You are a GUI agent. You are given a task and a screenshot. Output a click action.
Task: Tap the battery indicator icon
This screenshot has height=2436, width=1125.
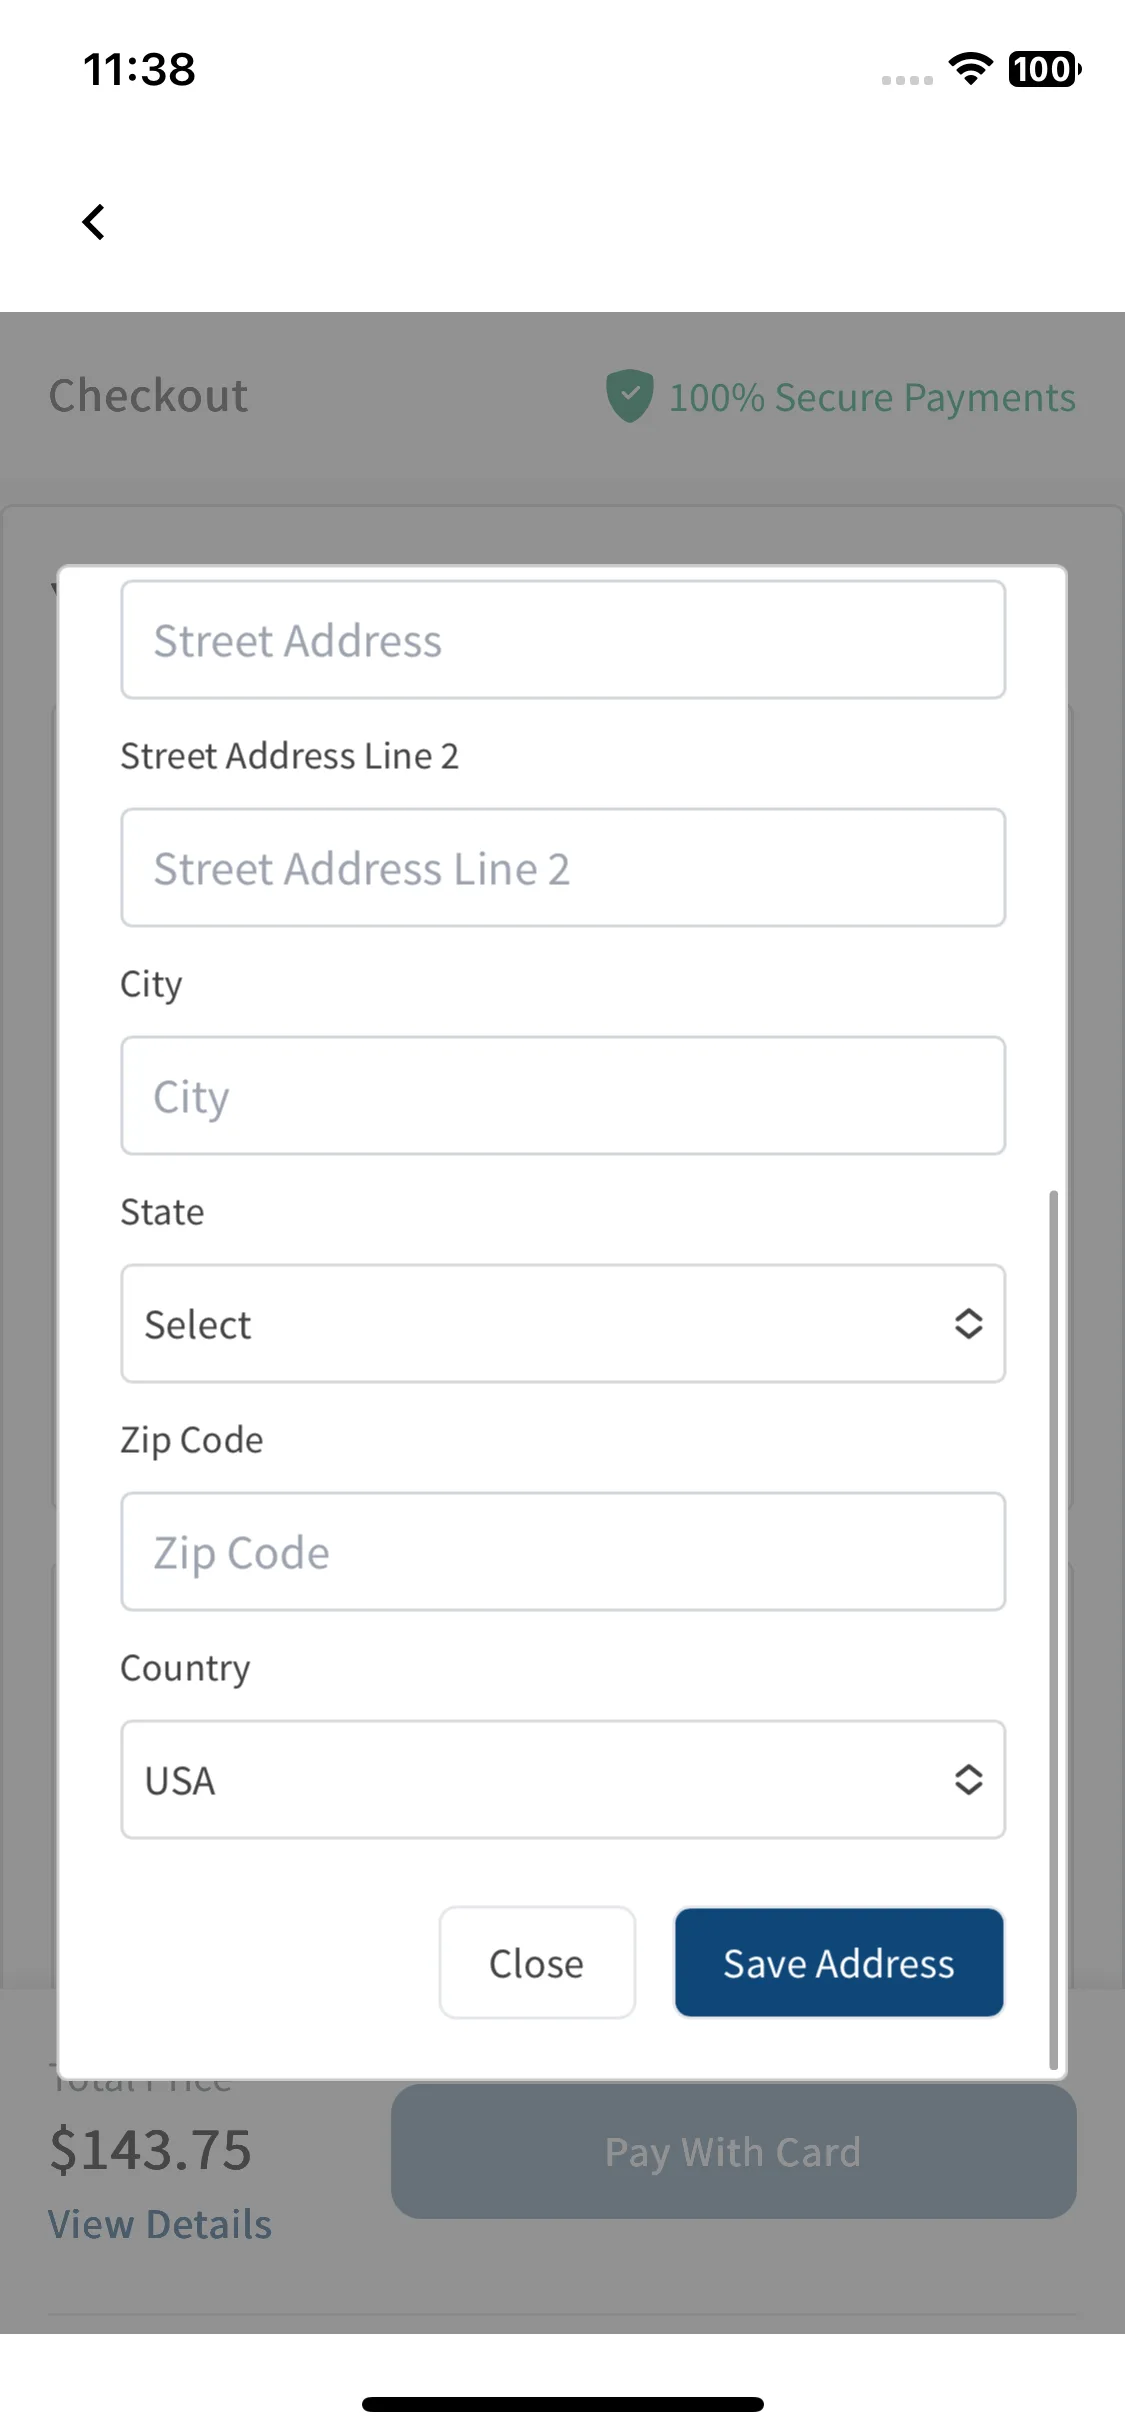[x=1045, y=69]
